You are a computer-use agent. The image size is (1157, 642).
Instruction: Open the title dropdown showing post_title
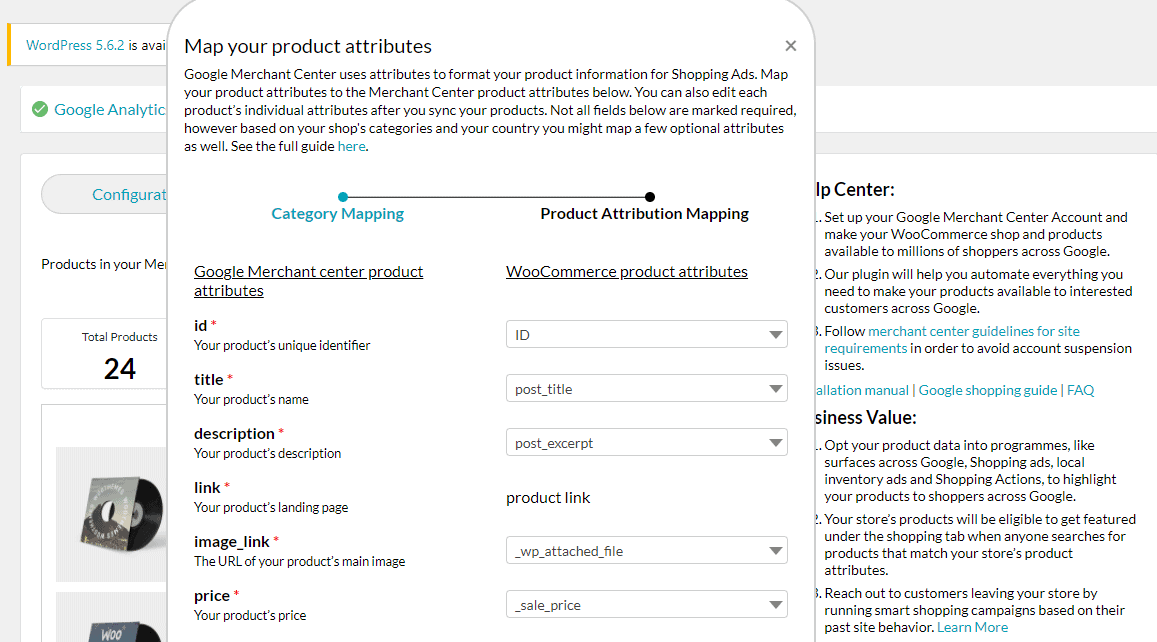click(x=646, y=388)
